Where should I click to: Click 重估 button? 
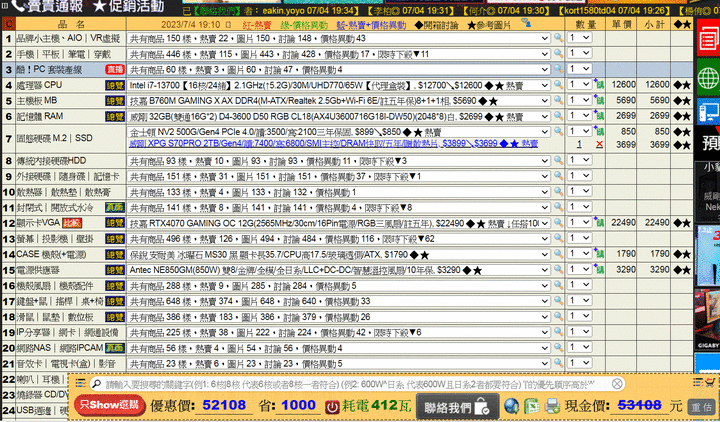tap(702, 407)
